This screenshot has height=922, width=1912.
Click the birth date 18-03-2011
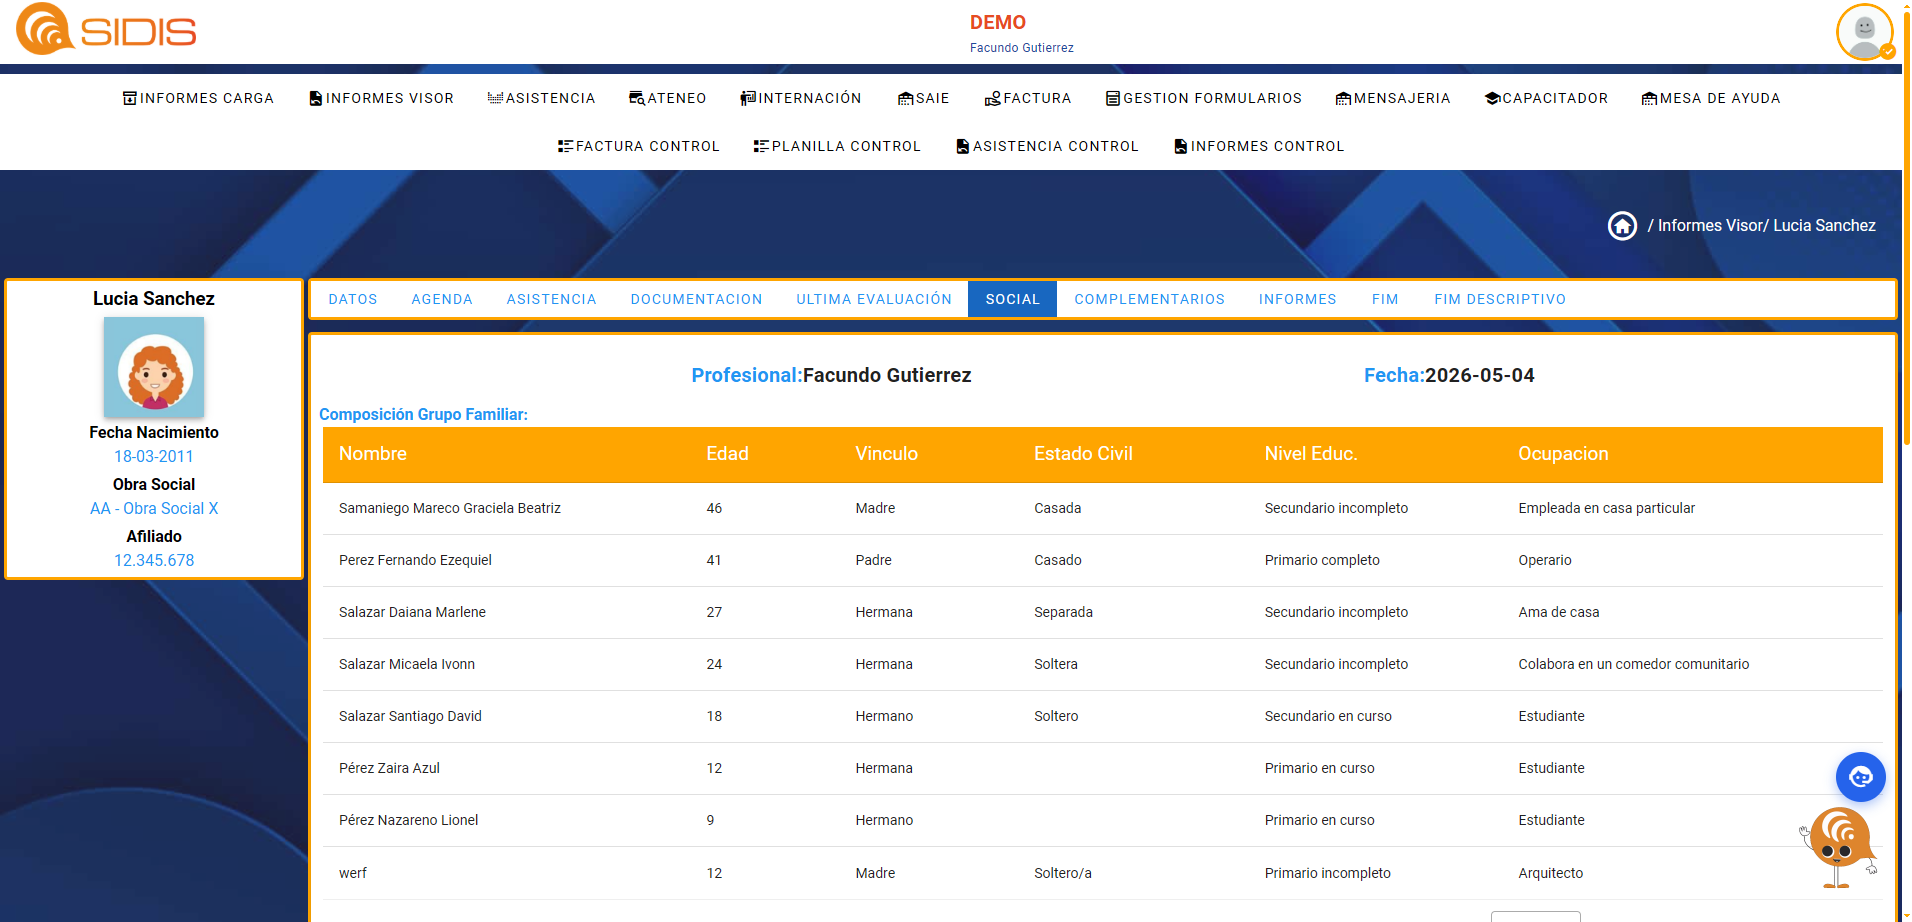[154, 456]
